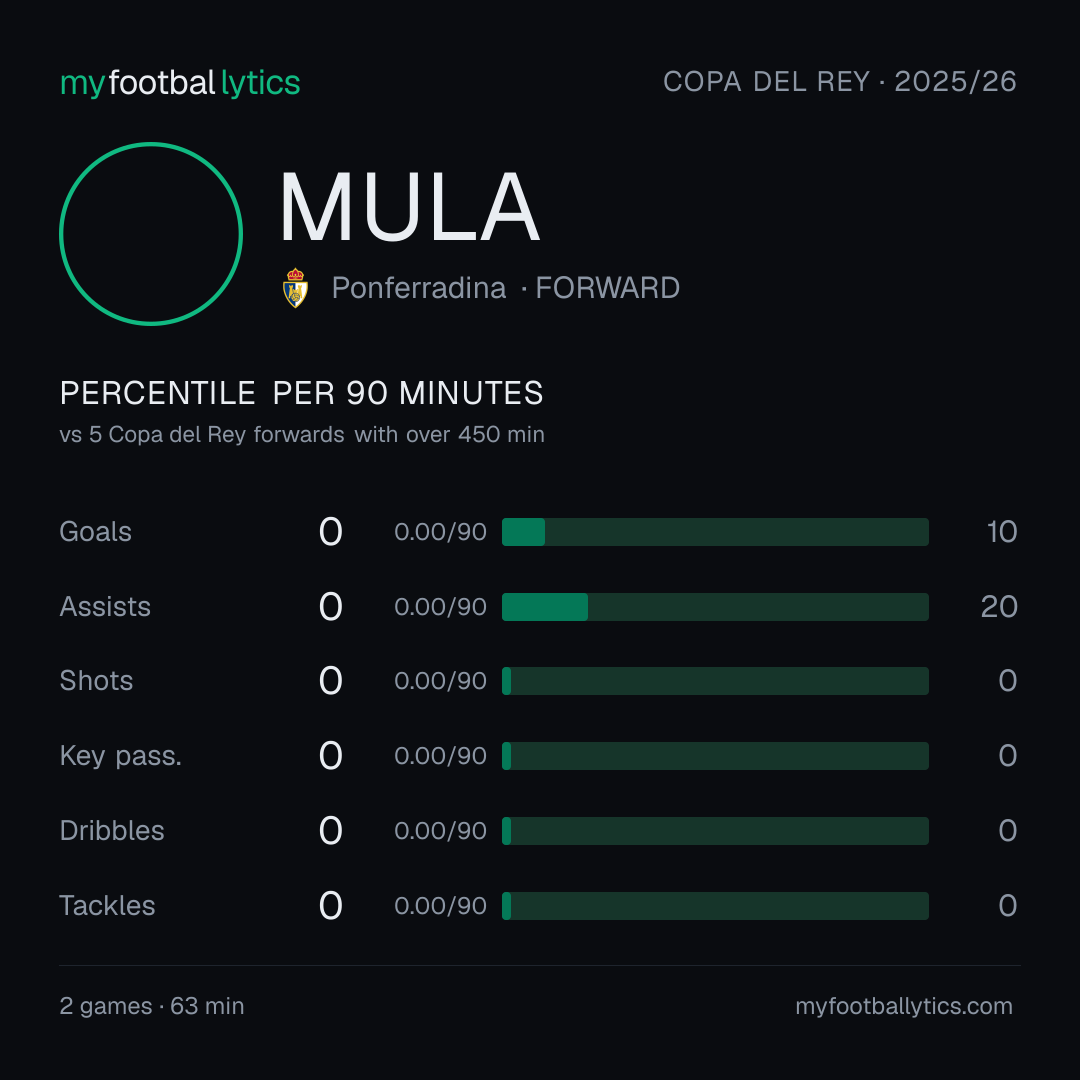Click the Ponferradina team name

coord(419,288)
